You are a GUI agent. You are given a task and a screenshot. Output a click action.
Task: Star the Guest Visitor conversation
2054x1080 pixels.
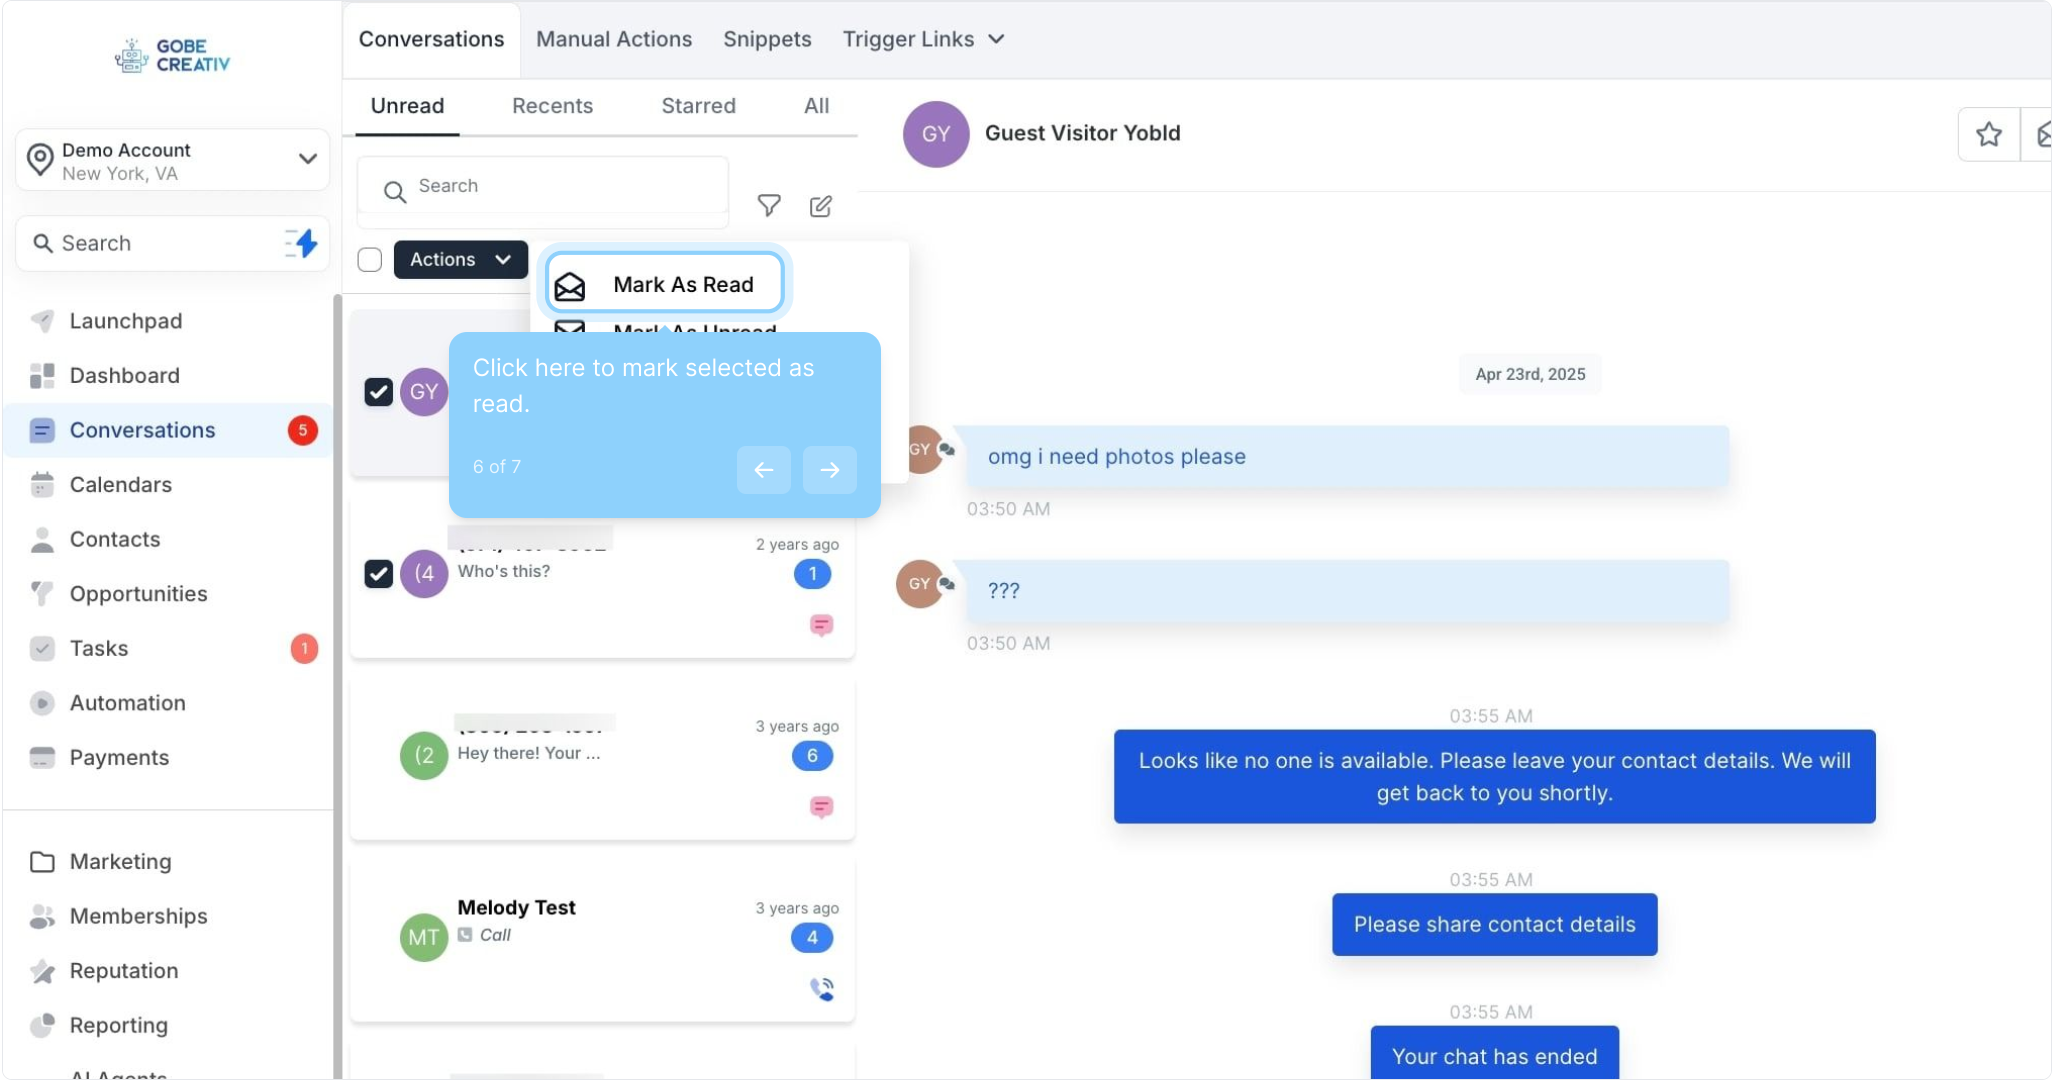point(1988,134)
